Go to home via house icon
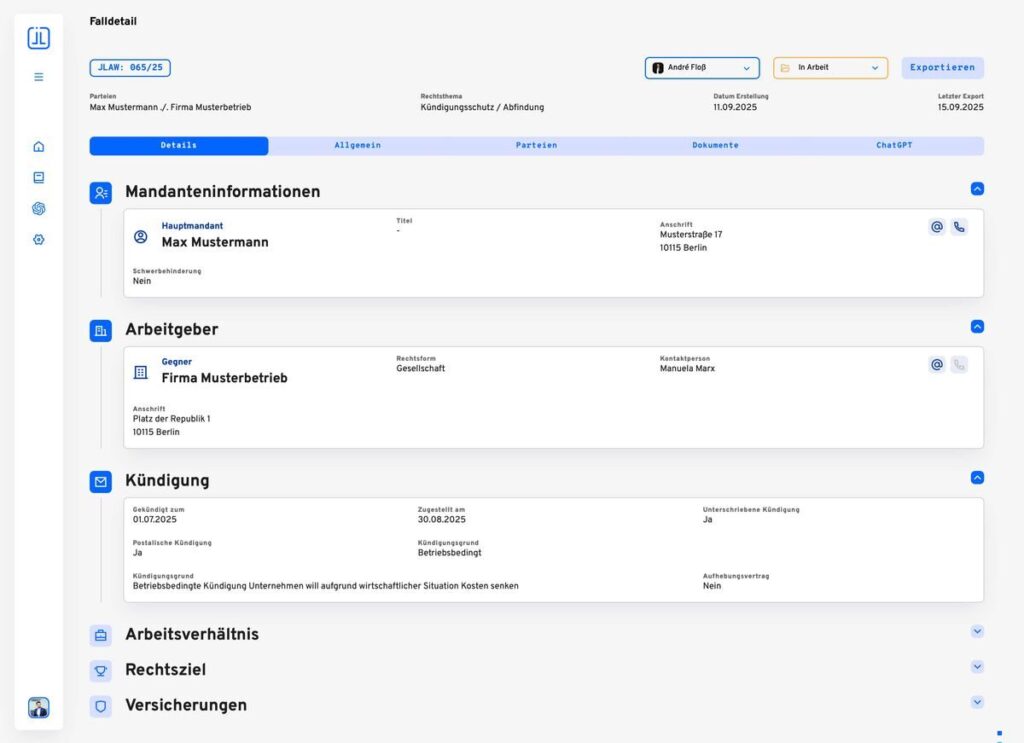The height and width of the screenshot is (743, 1024). (39, 146)
